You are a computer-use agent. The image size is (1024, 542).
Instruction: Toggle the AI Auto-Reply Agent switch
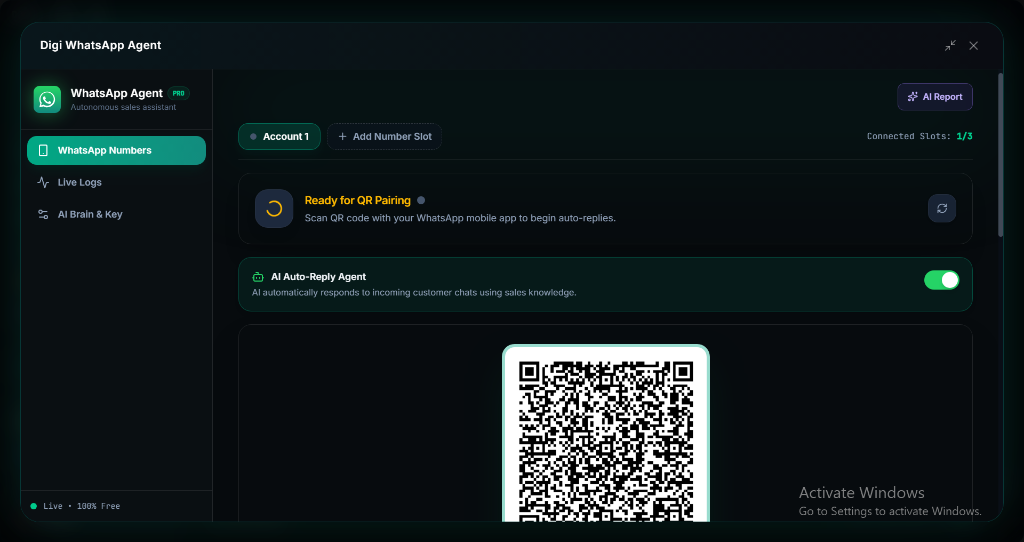(942, 280)
